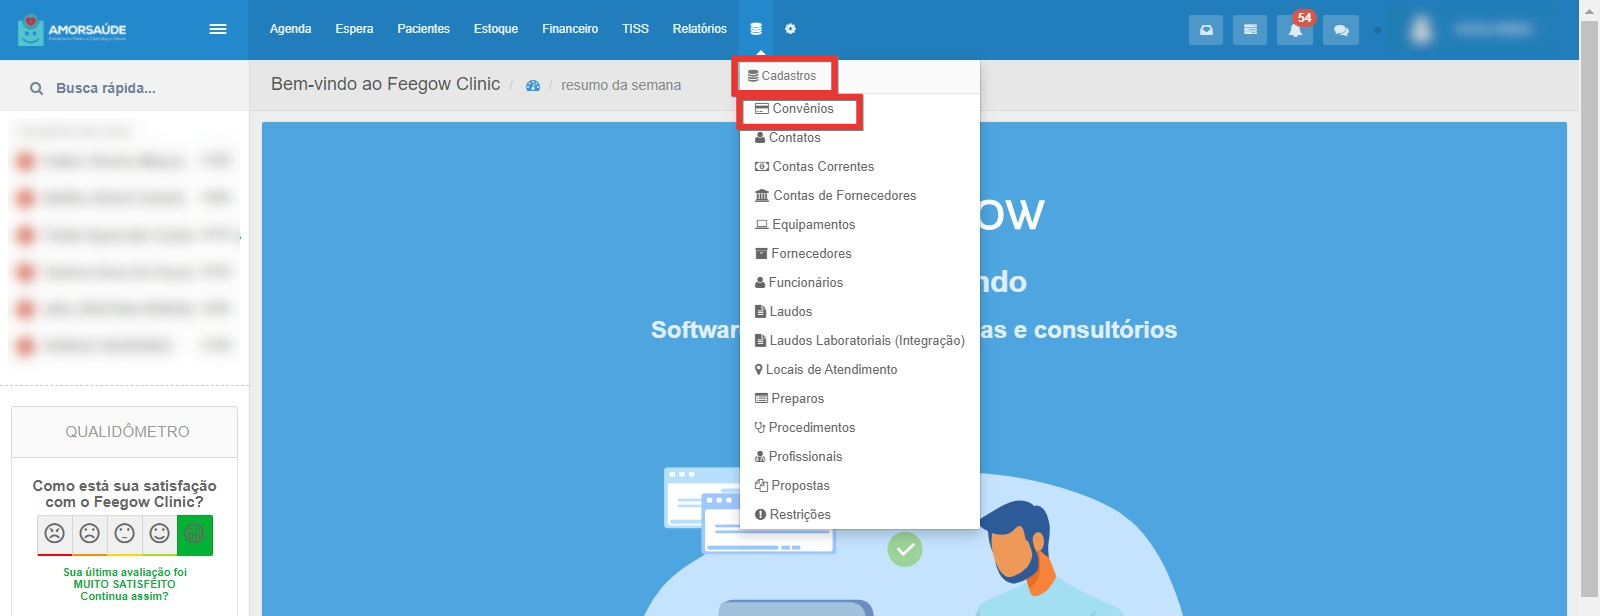The width and height of the screenshot is (1600, 616).
Task: Choose Profissionais in the dropdown
Action: click(x=860, y=457)
